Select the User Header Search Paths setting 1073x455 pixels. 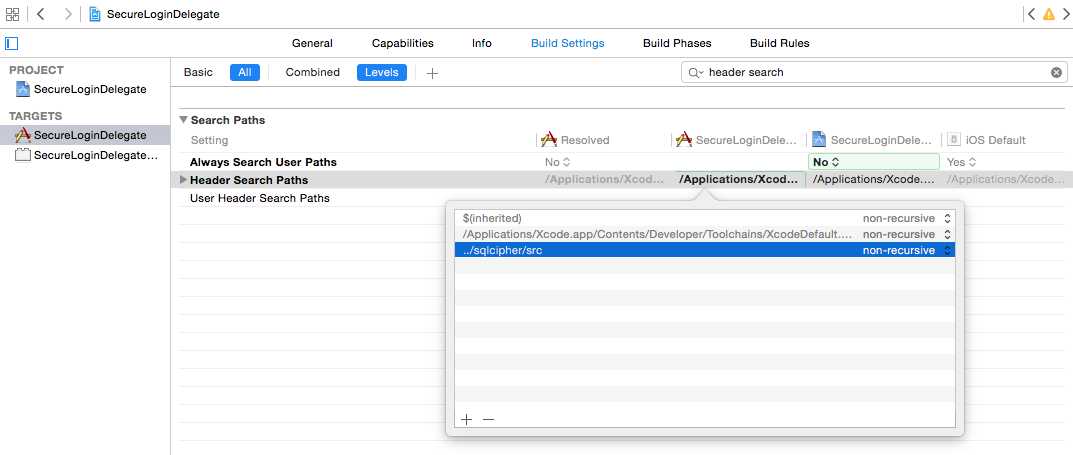click(x=259, y=198)
